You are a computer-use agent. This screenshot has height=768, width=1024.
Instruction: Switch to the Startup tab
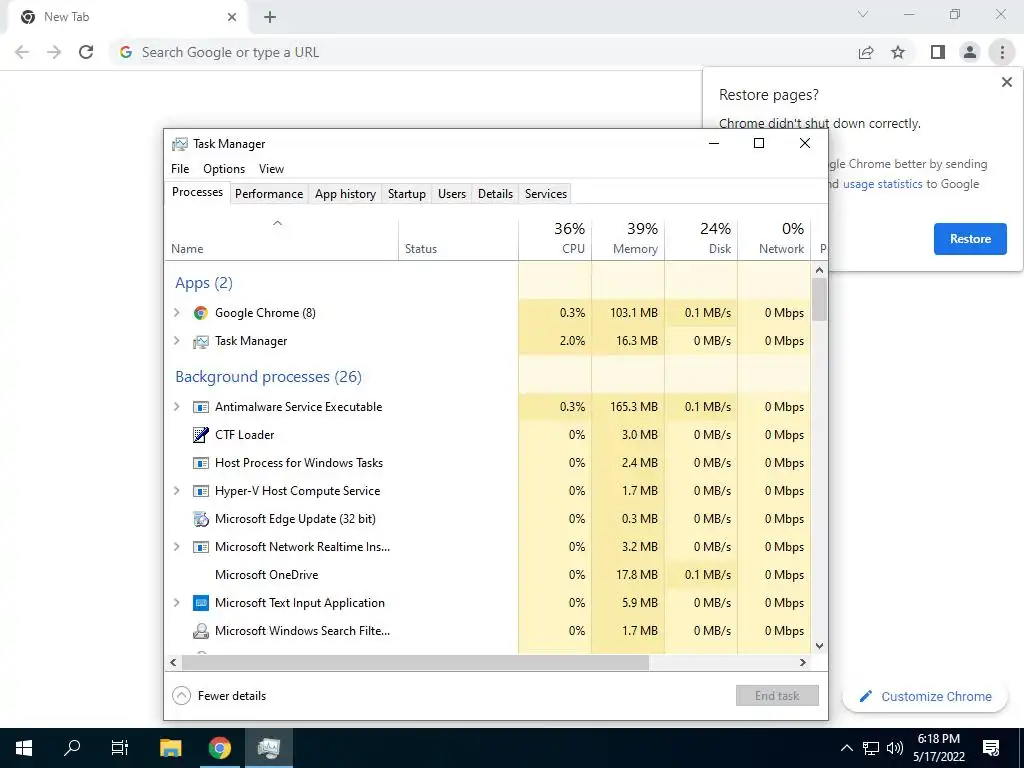coord(407,194)
